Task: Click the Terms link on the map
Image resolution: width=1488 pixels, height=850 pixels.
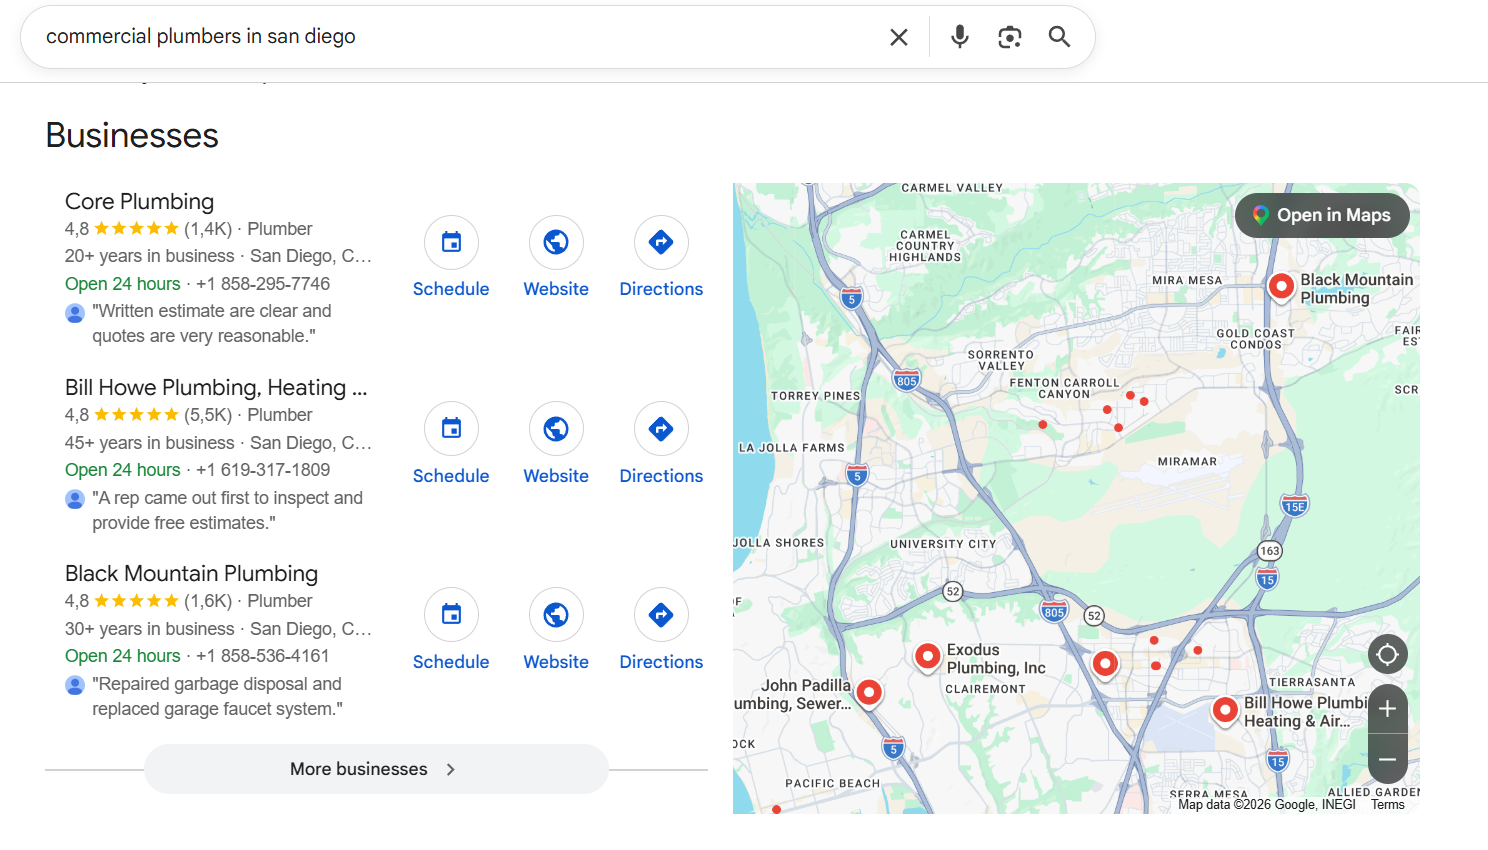Action: 1388,805
